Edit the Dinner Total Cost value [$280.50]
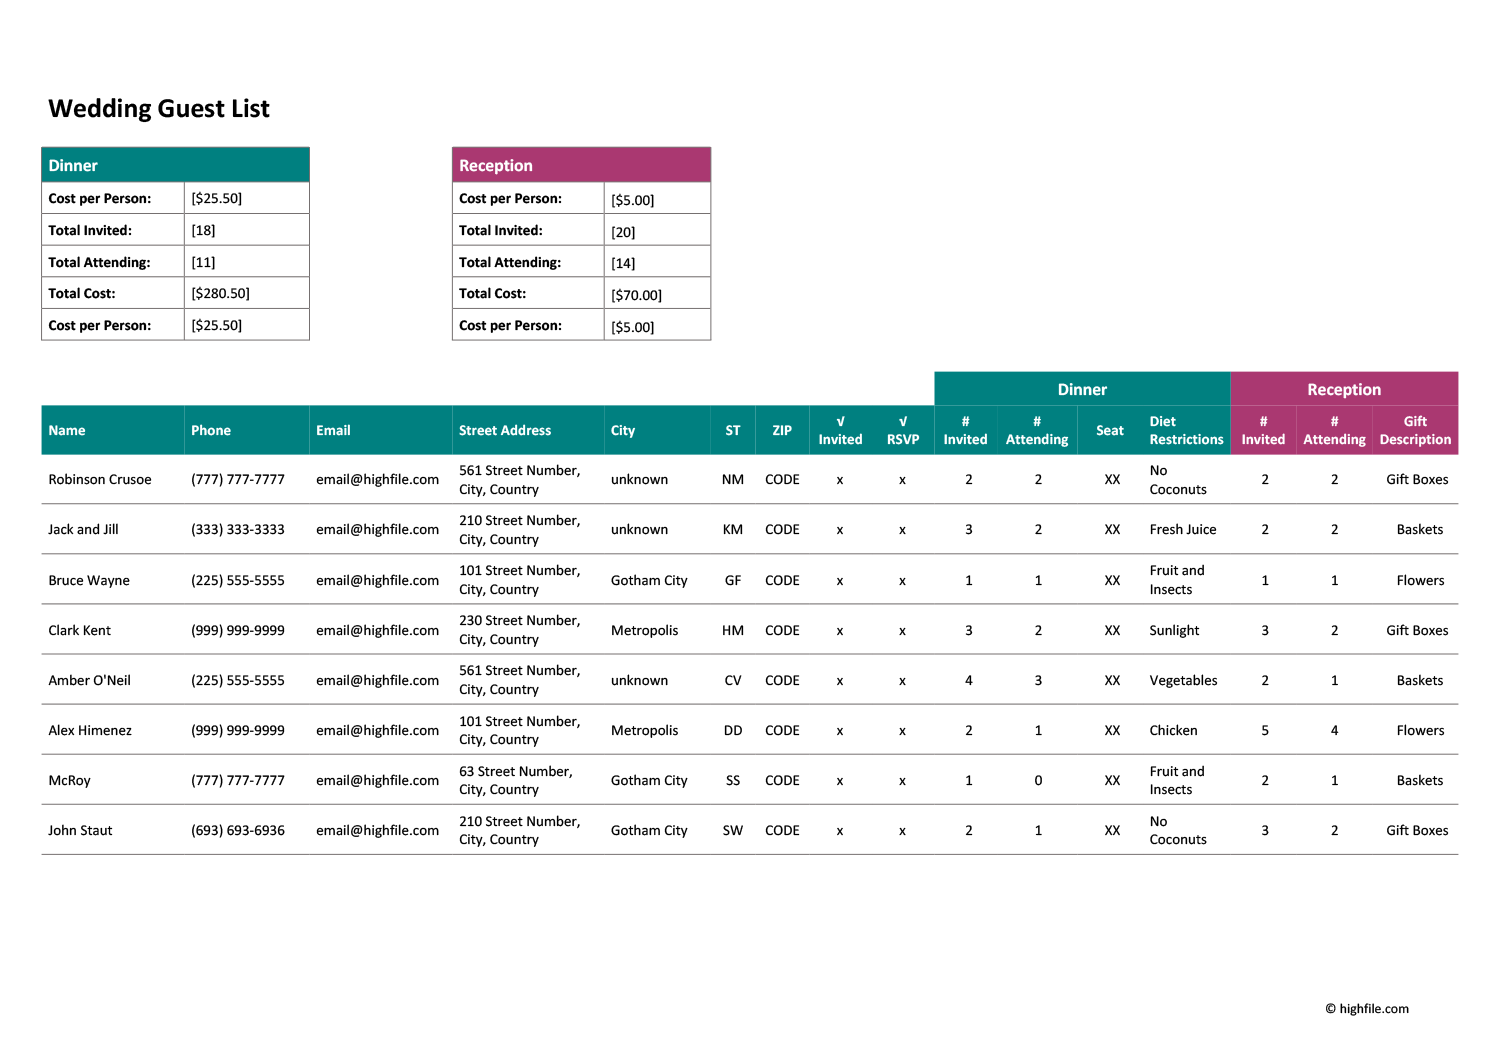Screen dimensions: 1500x1061 [222, 293]
